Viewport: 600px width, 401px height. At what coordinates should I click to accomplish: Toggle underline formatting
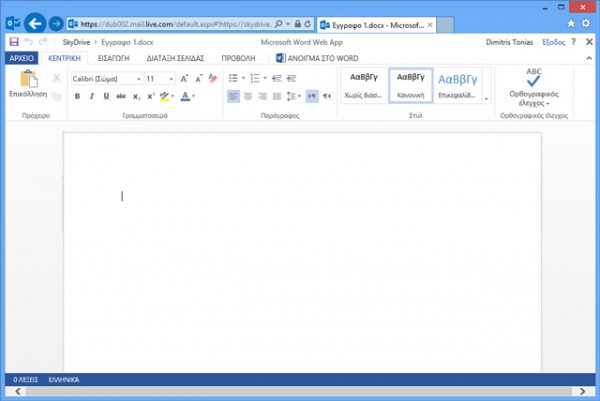click(x=106, y=96)
